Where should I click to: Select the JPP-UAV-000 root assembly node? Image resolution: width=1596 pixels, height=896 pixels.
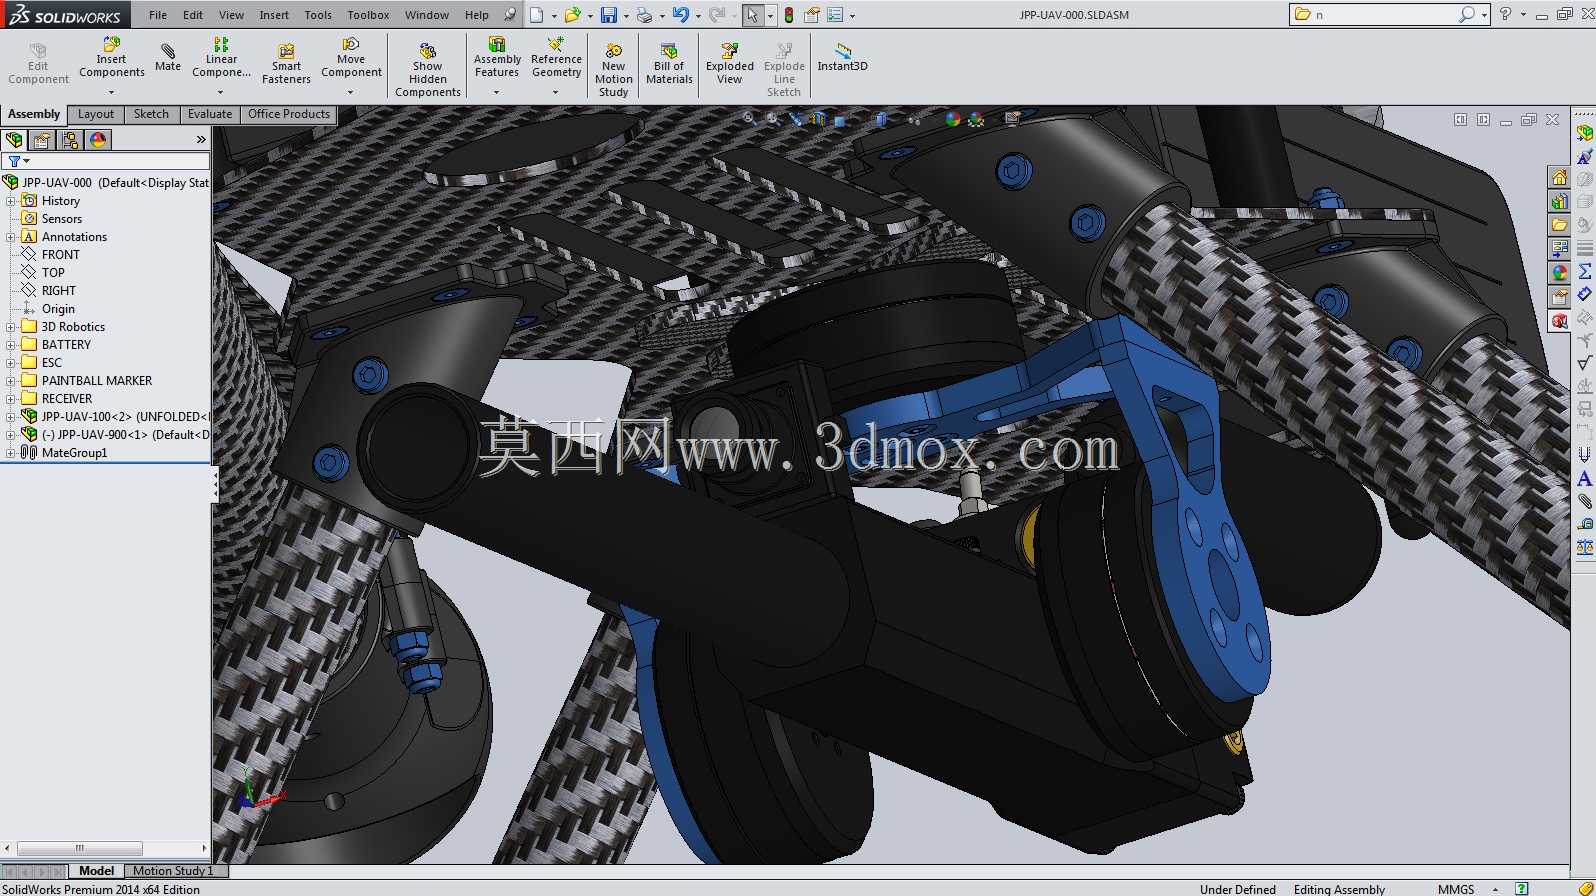(x=106, y=183)
